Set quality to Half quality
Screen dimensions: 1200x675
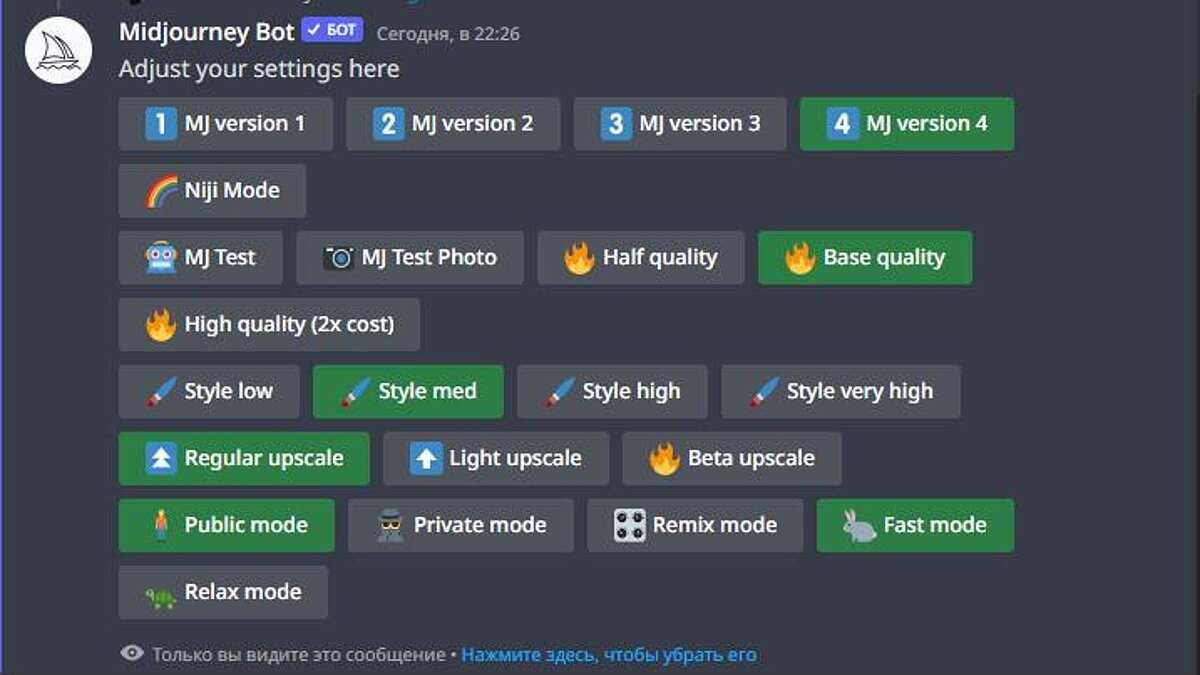[641, 258]
